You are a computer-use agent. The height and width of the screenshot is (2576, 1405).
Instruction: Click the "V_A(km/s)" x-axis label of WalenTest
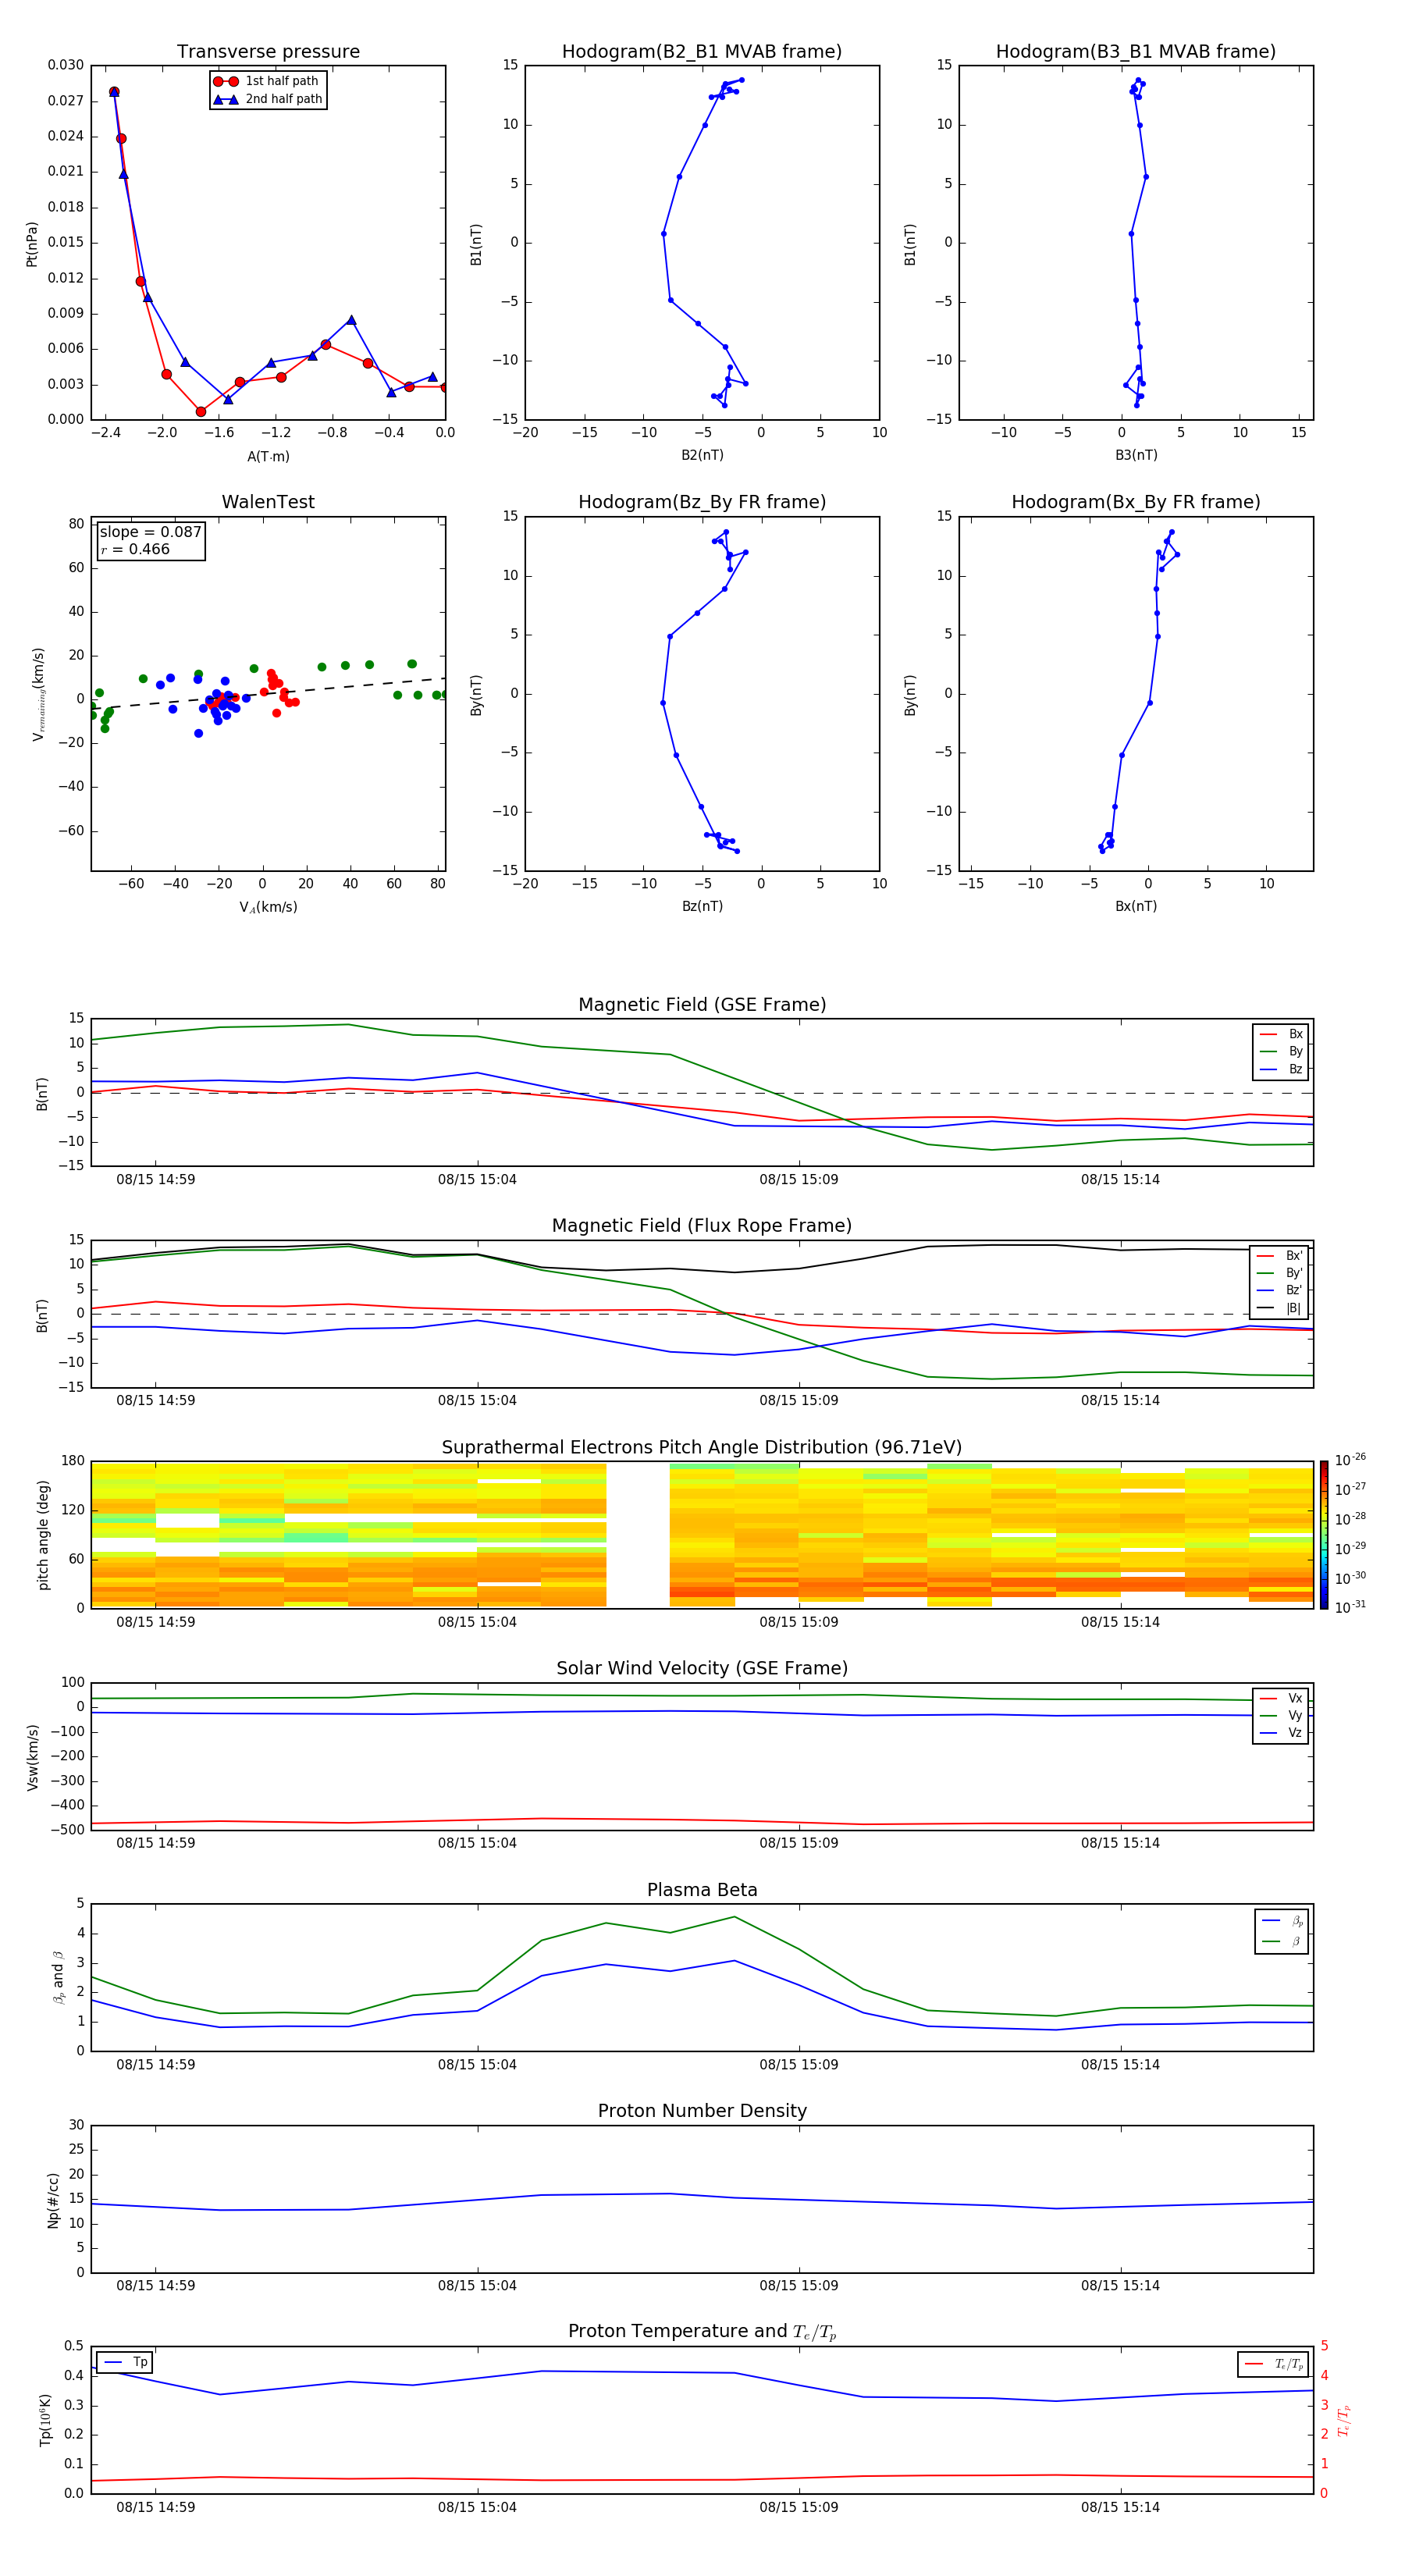(x=268, y=907)
